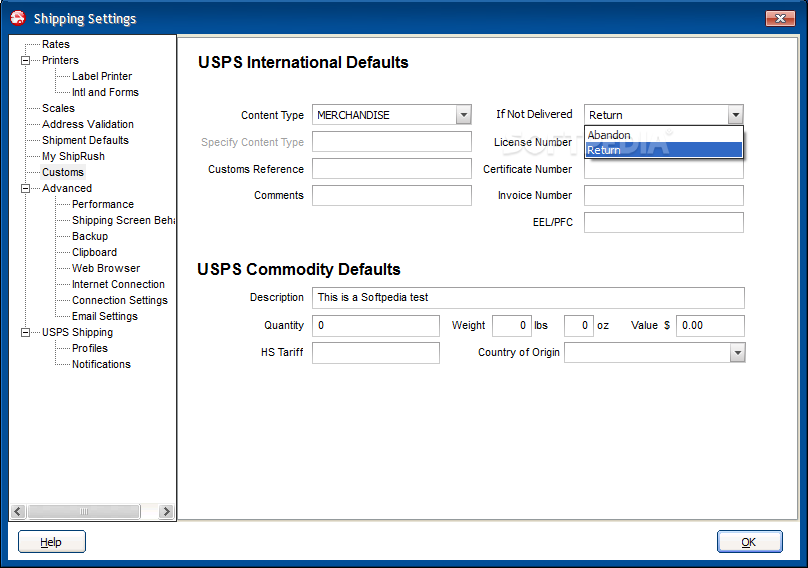Collapse the Advanced tree node

click(25, 188)
